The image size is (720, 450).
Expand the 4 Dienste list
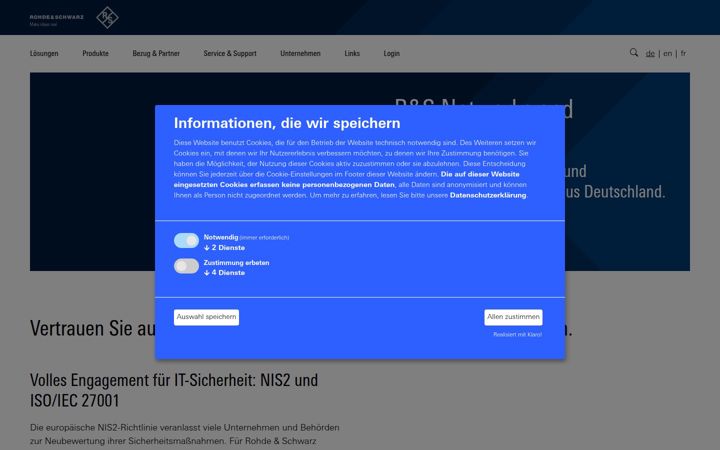pyautogui.click(x=225, y=273)
